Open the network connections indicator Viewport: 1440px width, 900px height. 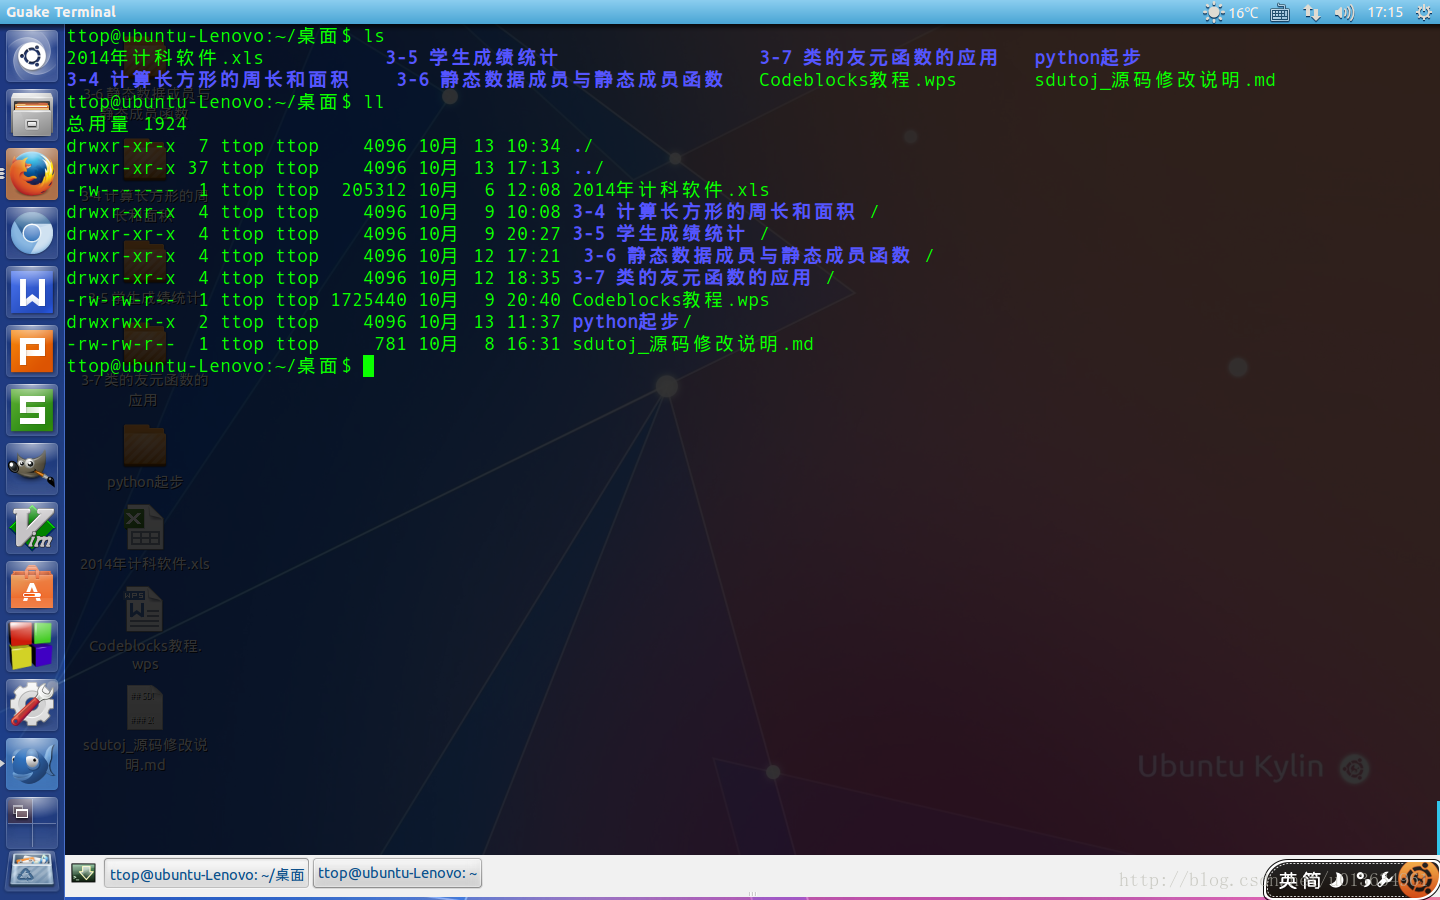(x=1312, y=12)
